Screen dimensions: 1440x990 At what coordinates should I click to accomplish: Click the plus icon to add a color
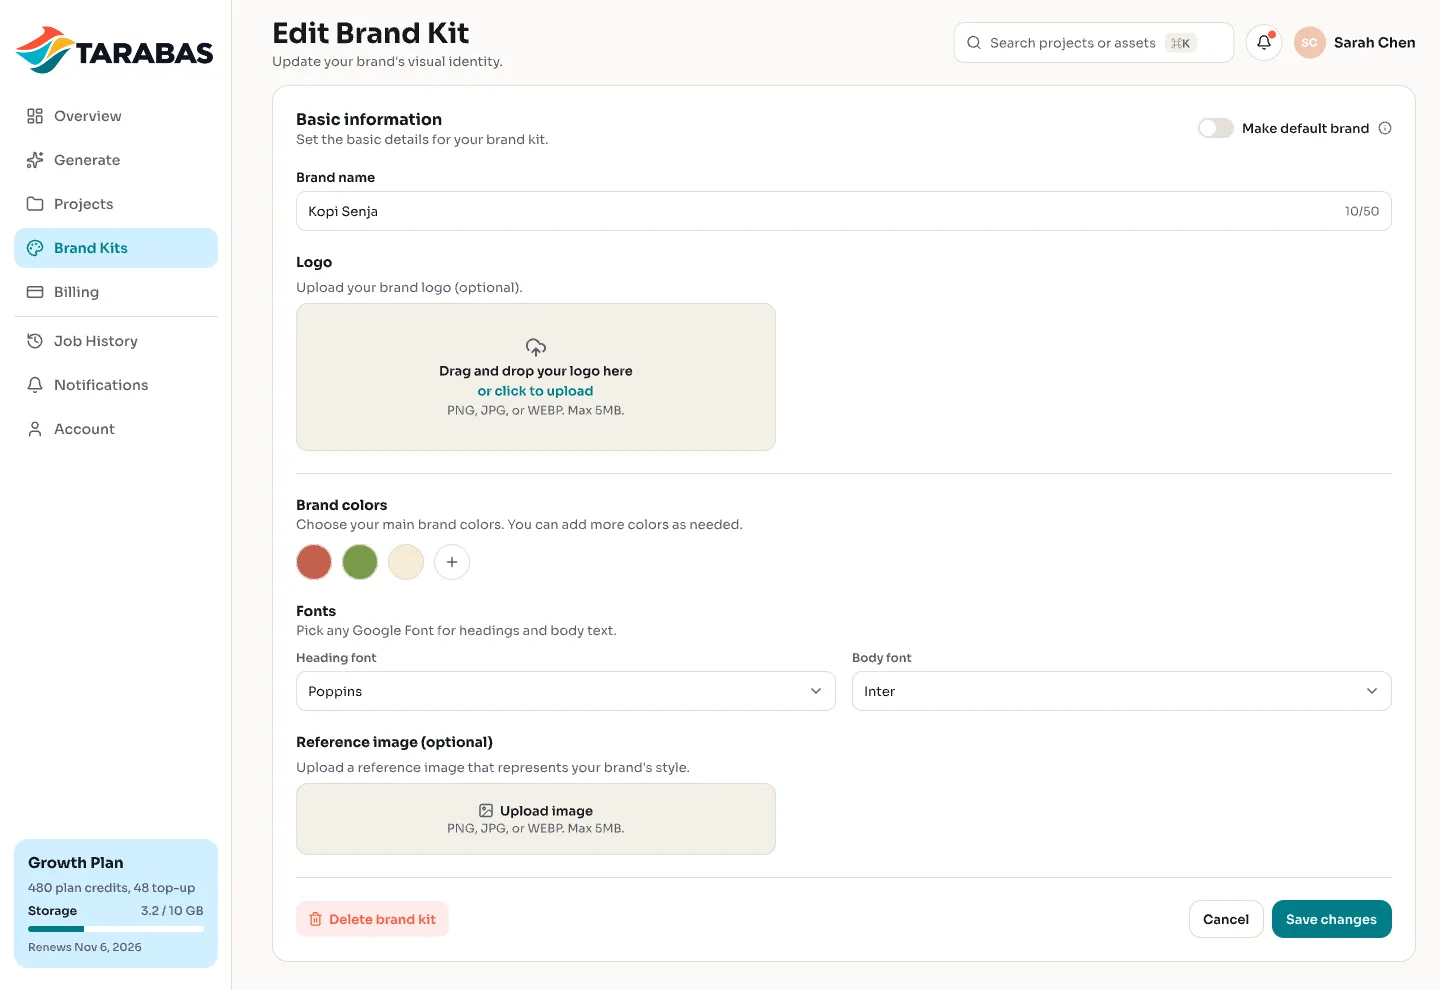(452, 562)
